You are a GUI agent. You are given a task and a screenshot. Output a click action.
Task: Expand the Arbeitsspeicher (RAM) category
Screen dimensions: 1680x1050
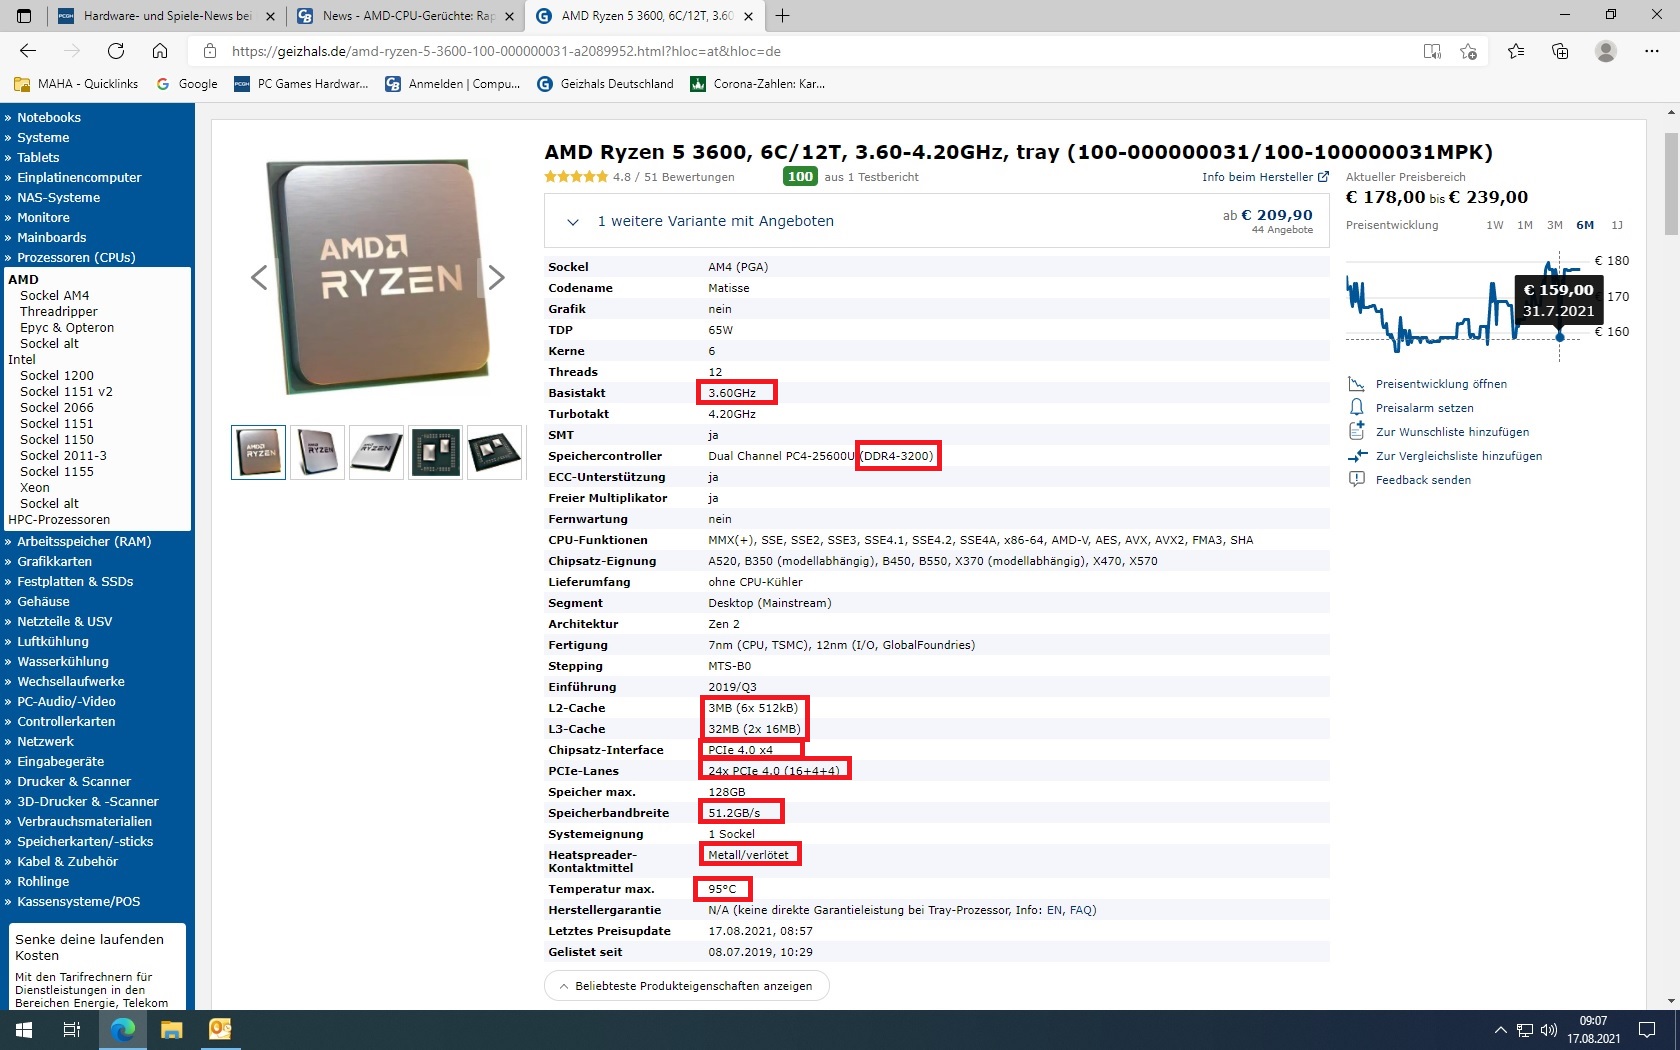click(x=84, y=541)
